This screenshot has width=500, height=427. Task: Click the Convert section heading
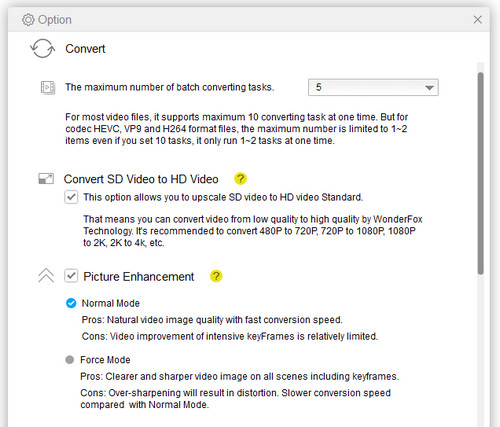tap(85, 49)
